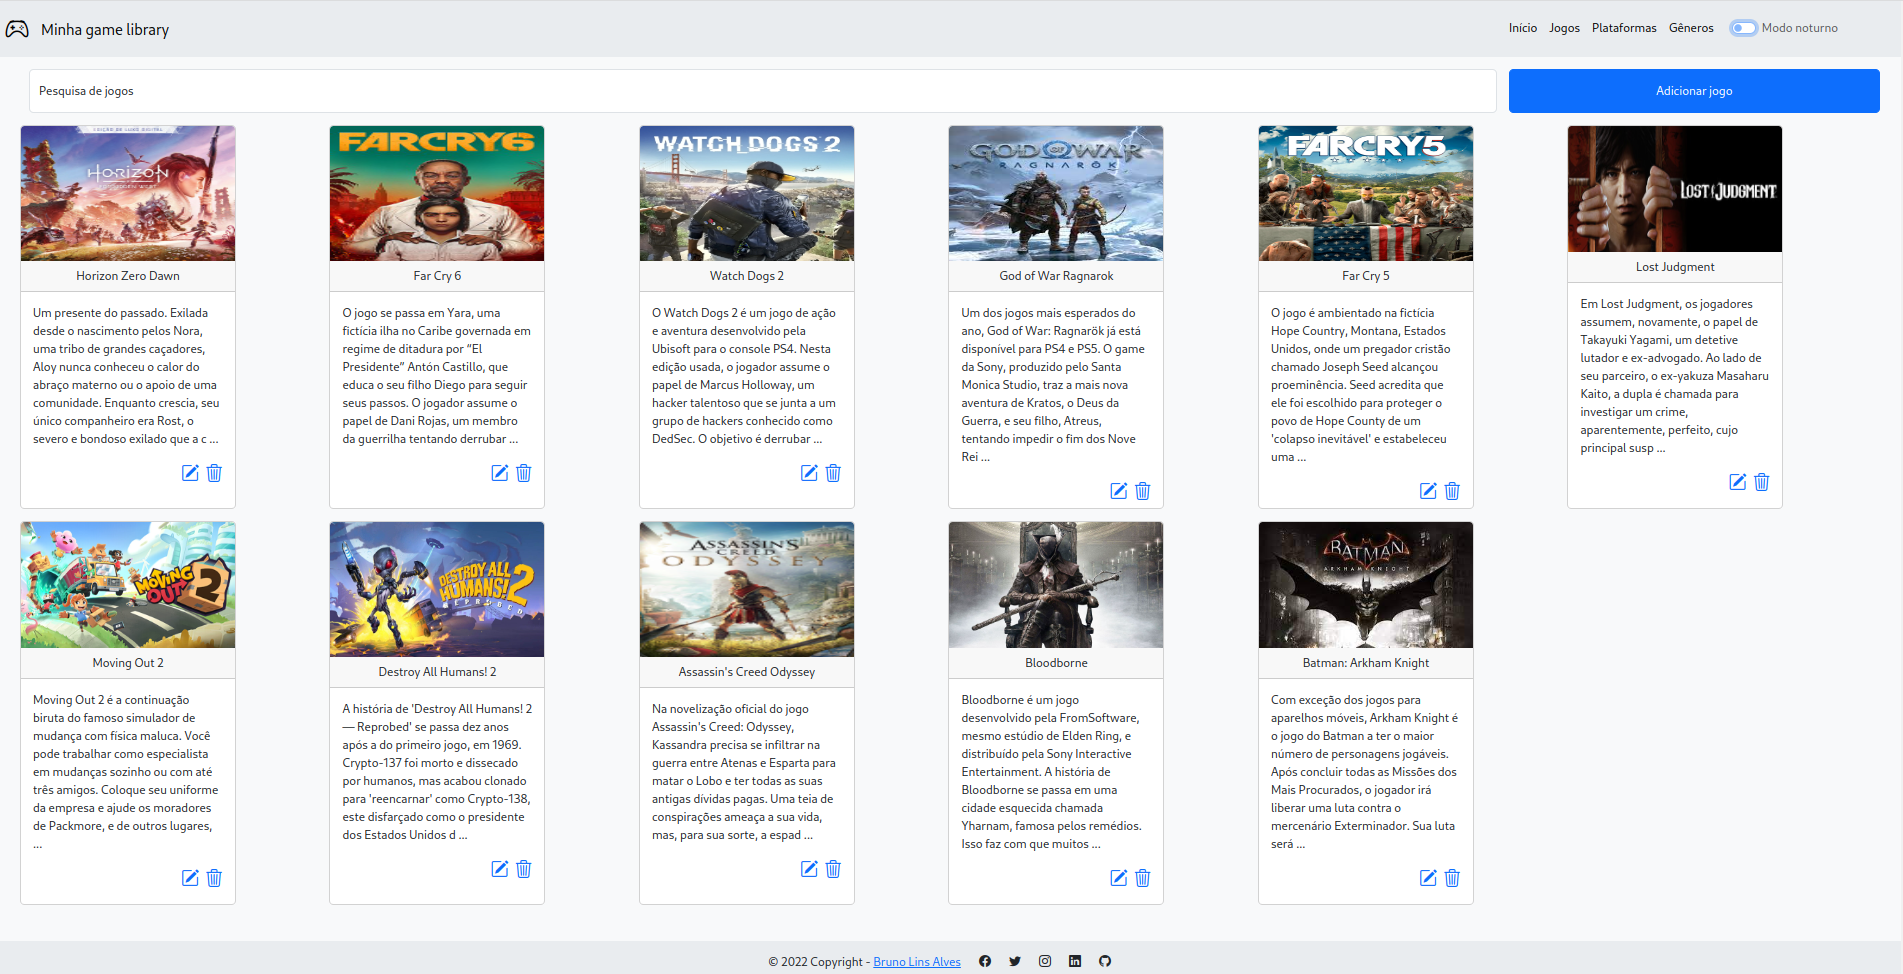The height and width of the screenshot is (974, 1903).
Task: Open the Jogos nav item
Action: pos(1564,28)
